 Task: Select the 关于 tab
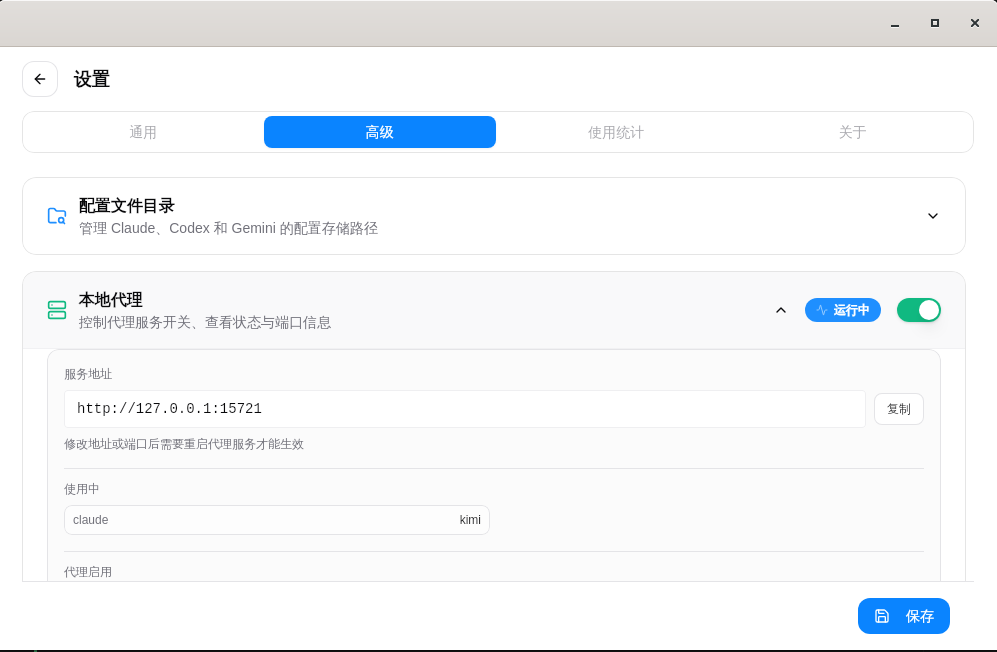(x=852, y=131)
